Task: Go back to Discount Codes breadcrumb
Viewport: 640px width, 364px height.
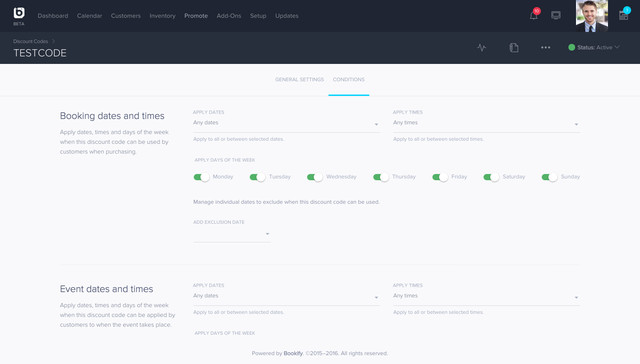Action: click(31, 41)
